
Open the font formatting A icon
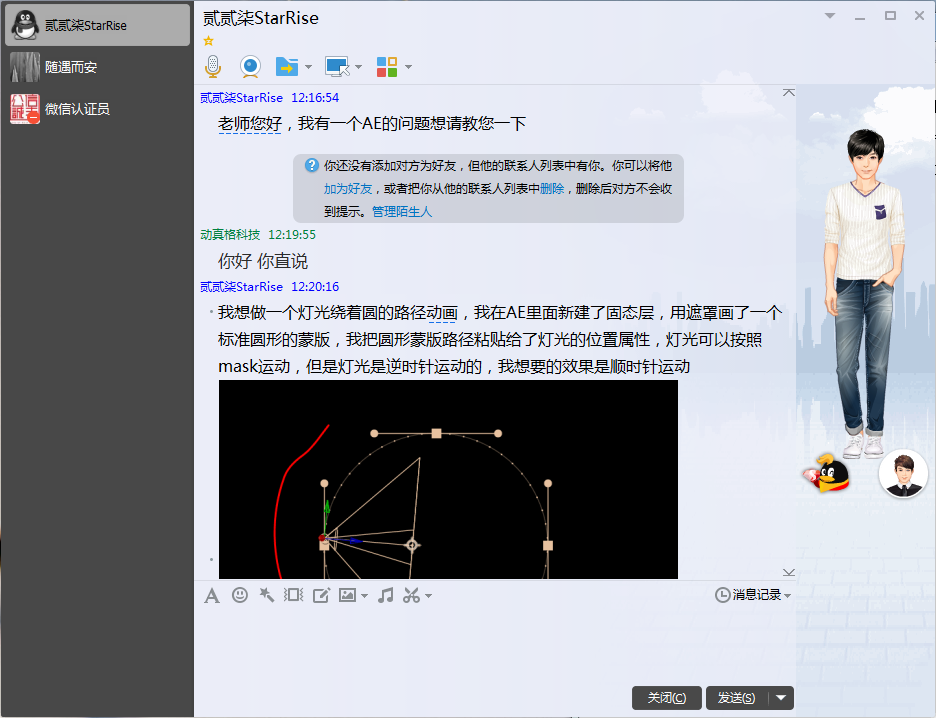click(x=212, y=595)
